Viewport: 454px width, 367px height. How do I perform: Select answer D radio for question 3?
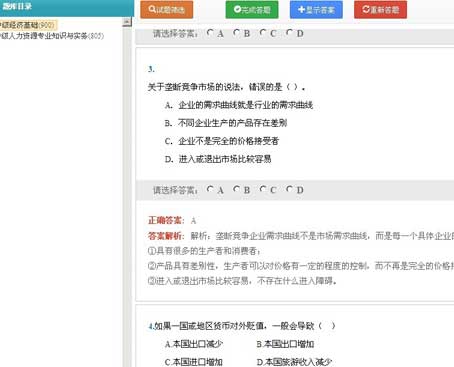[x=289, y=189]
